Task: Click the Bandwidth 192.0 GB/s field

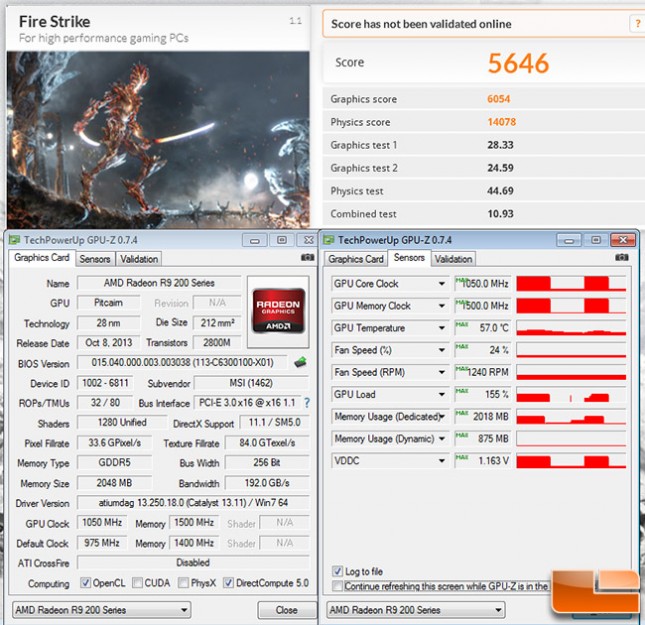Action: coord(267,483)
